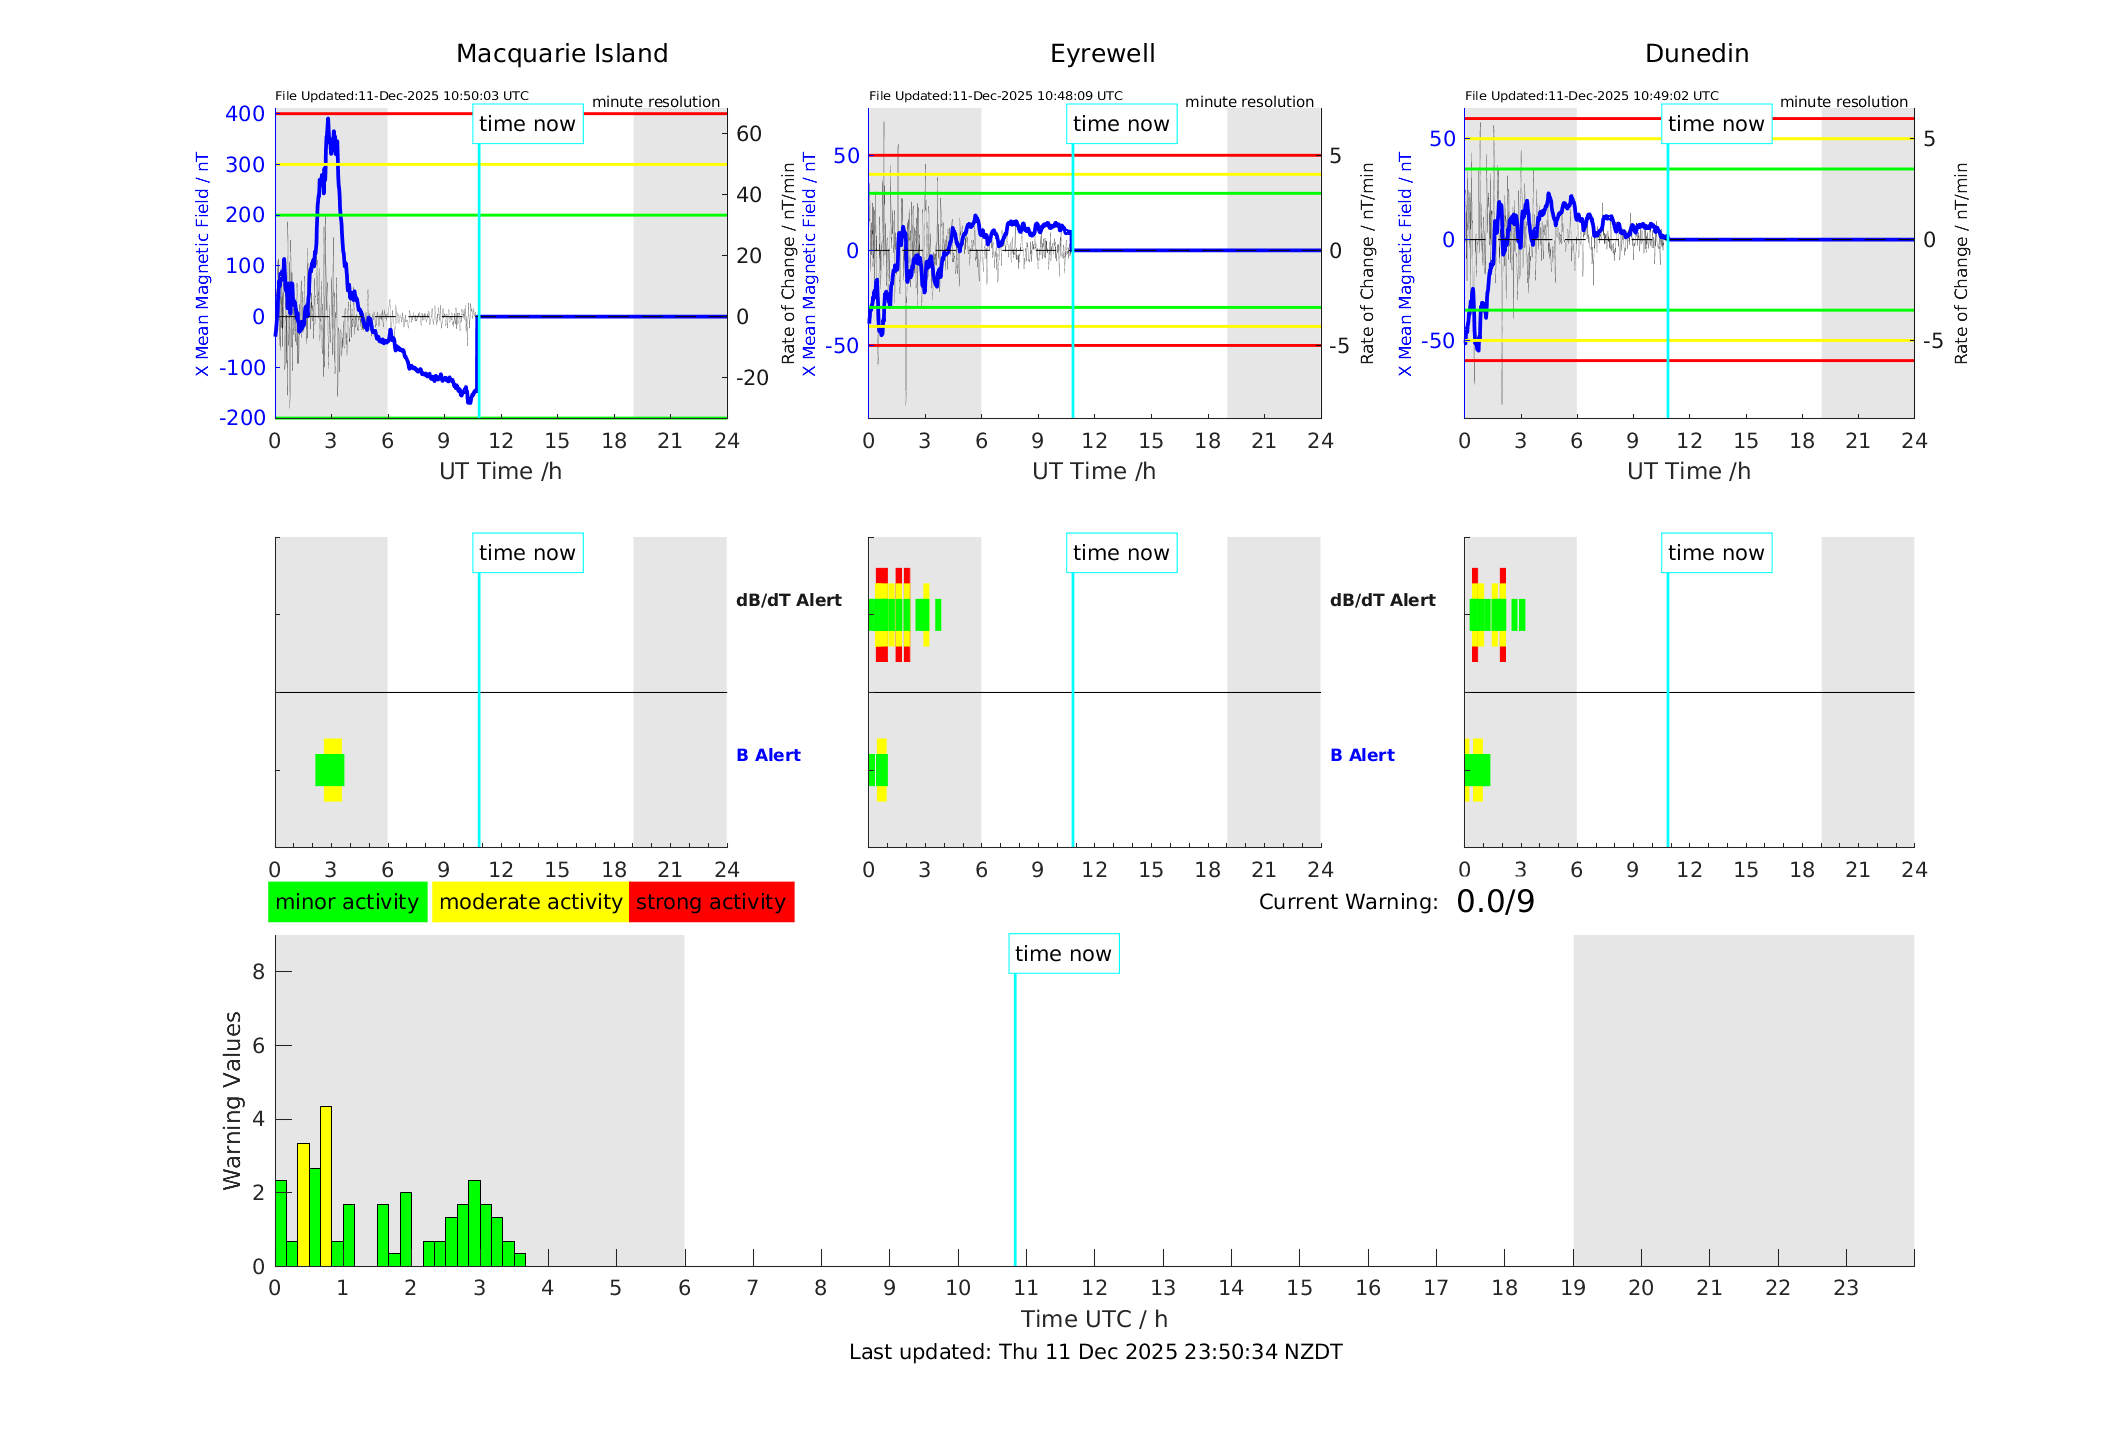
Task: Click the yellow moderate activity legend box
Action: click(530, 902)
